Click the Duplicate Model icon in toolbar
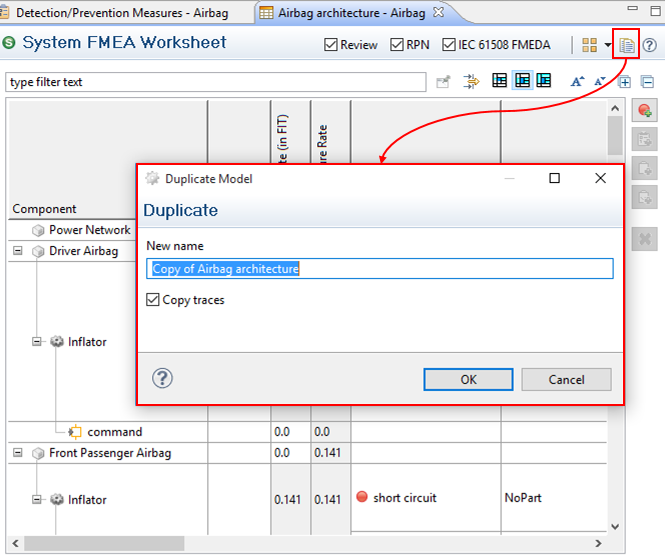 pyautogui.click(x=627, y=45)
